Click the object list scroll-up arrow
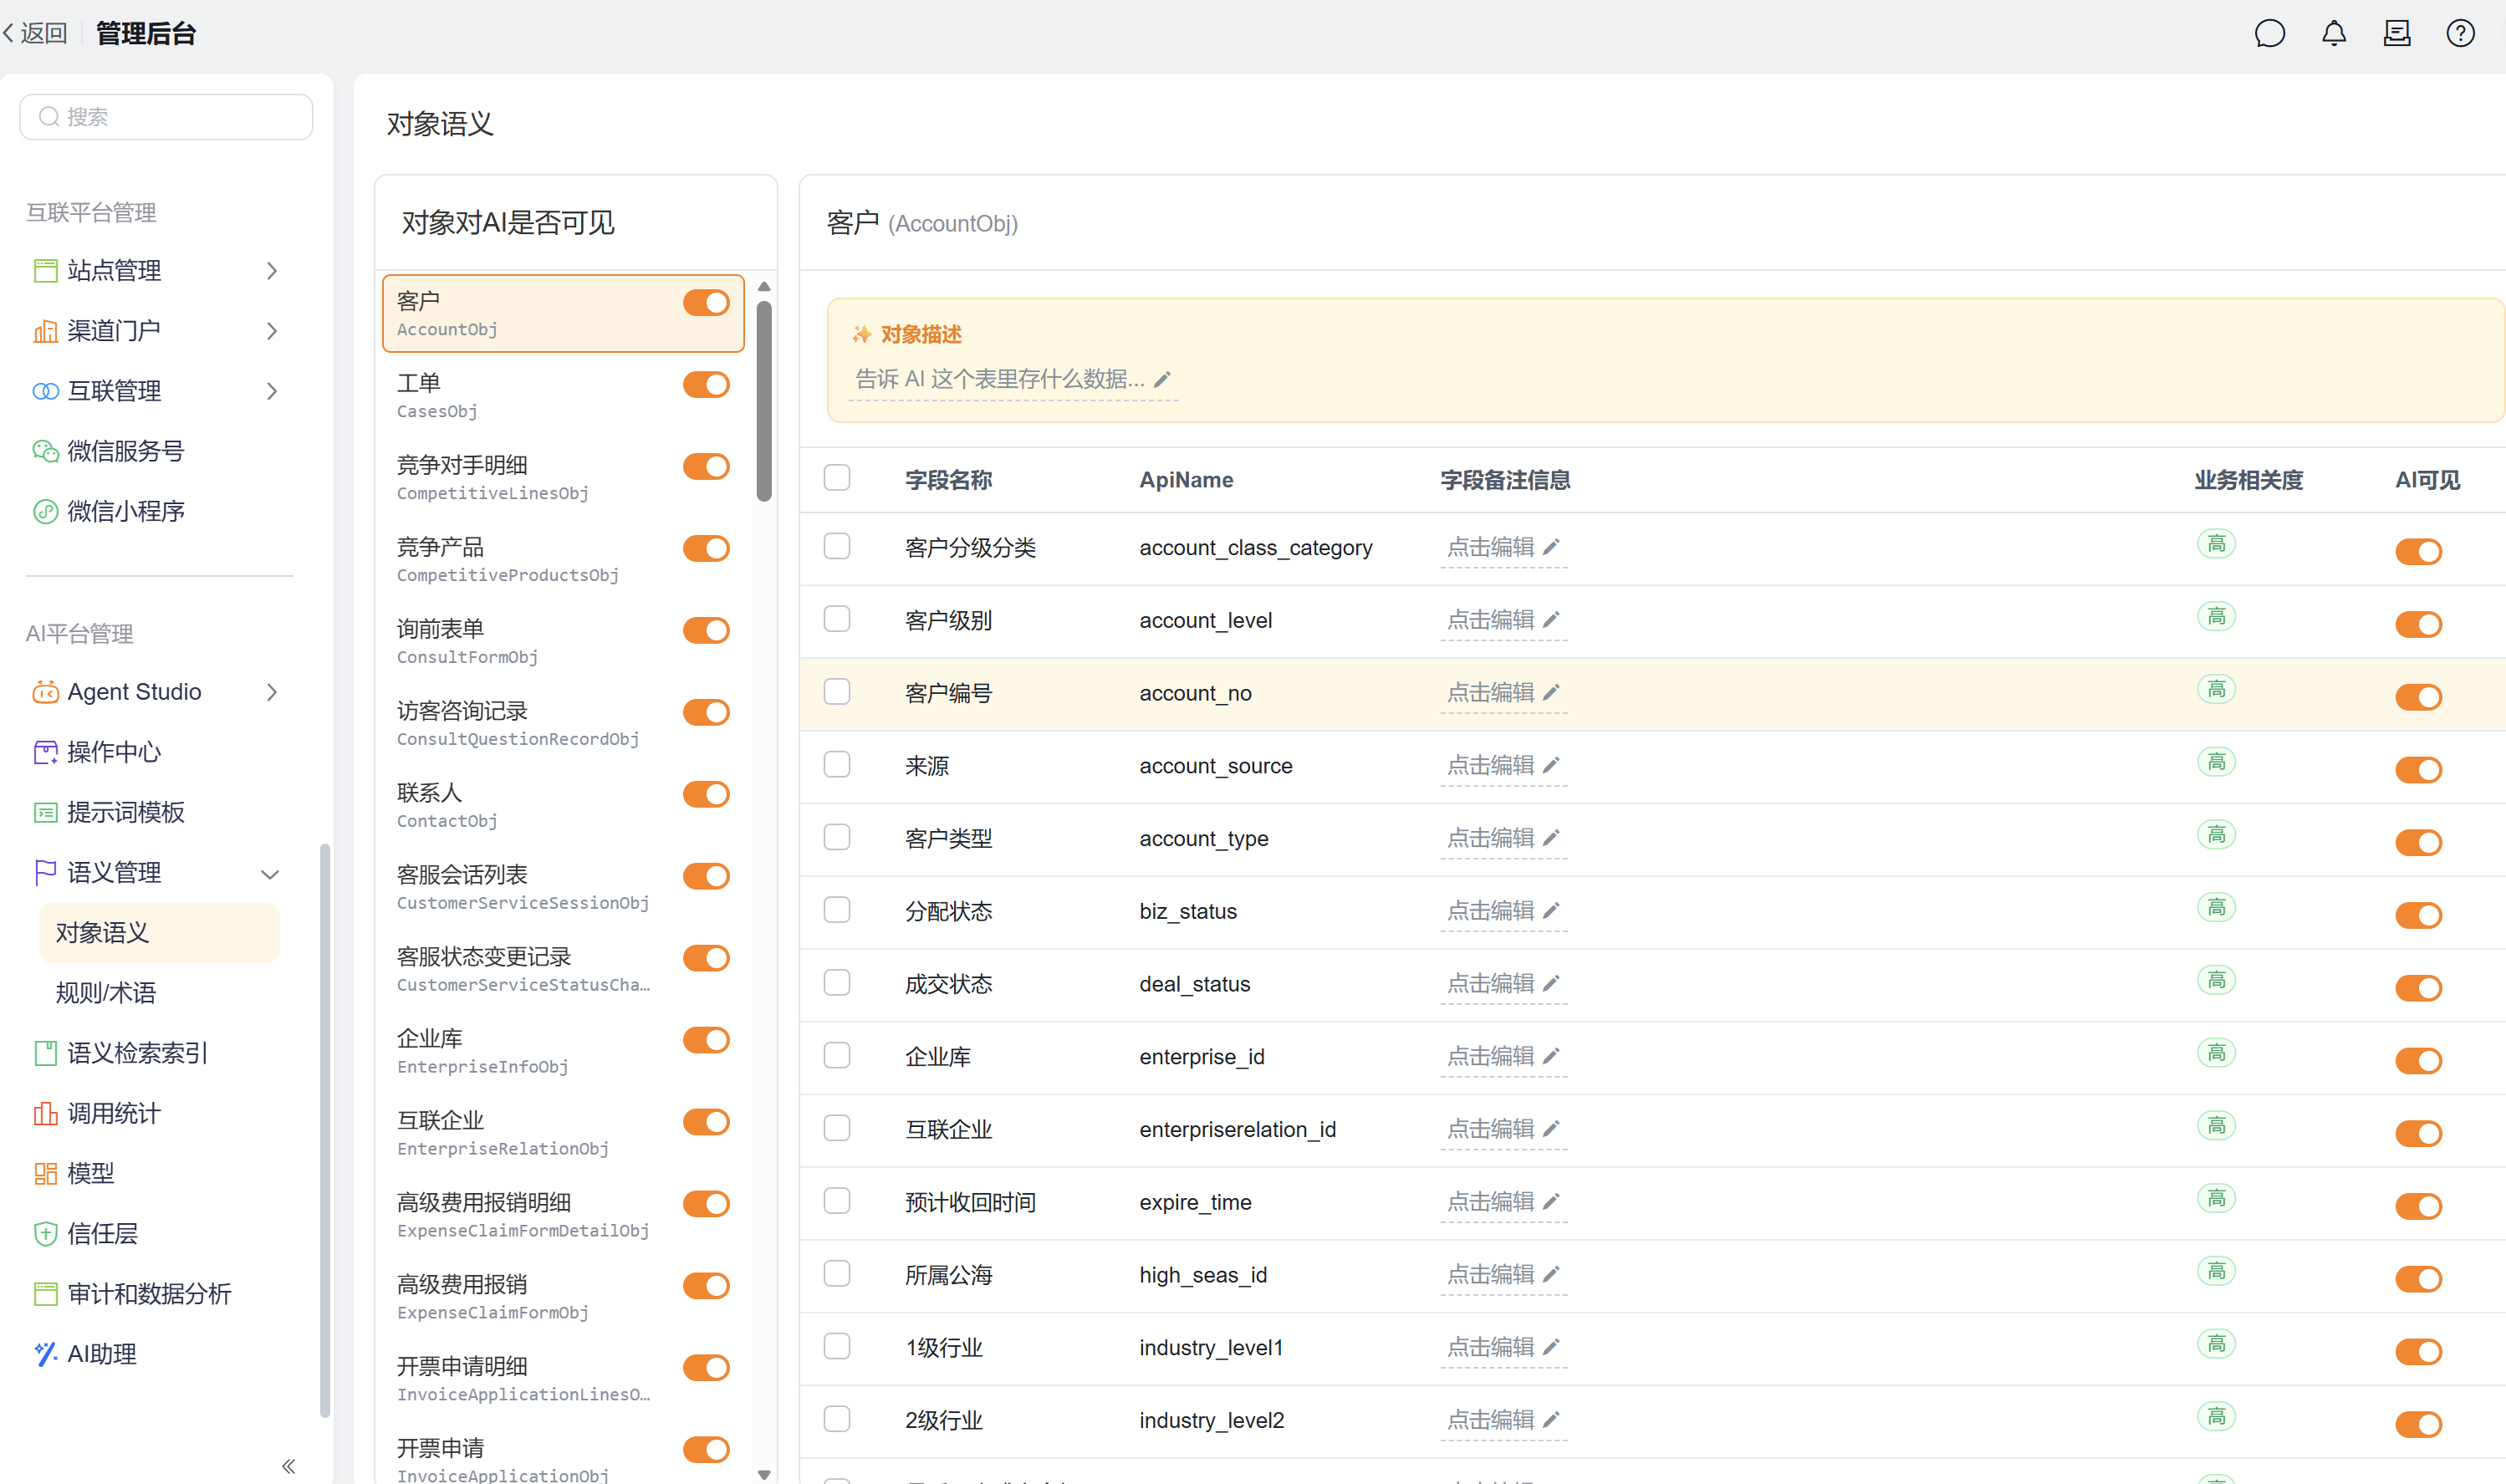2506x1484 pixels. pos(765,287)
